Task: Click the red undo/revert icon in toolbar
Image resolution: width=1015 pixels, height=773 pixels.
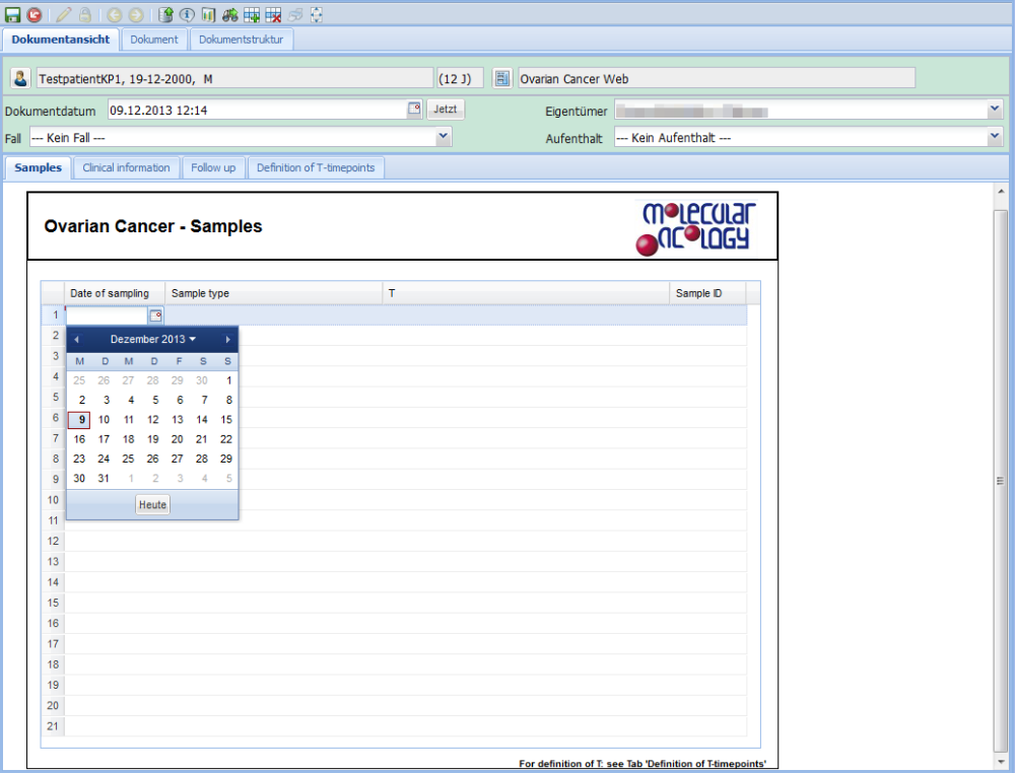Action: coord(34,15)
